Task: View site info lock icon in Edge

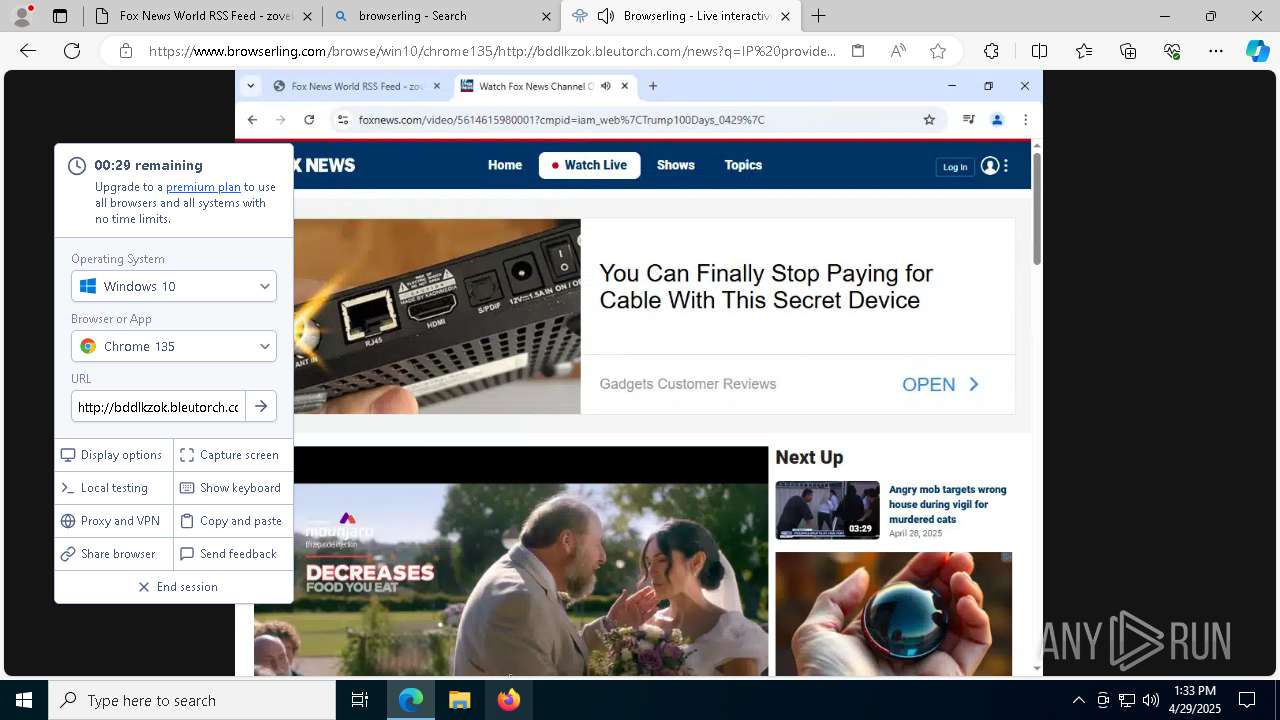Action: 126,51
